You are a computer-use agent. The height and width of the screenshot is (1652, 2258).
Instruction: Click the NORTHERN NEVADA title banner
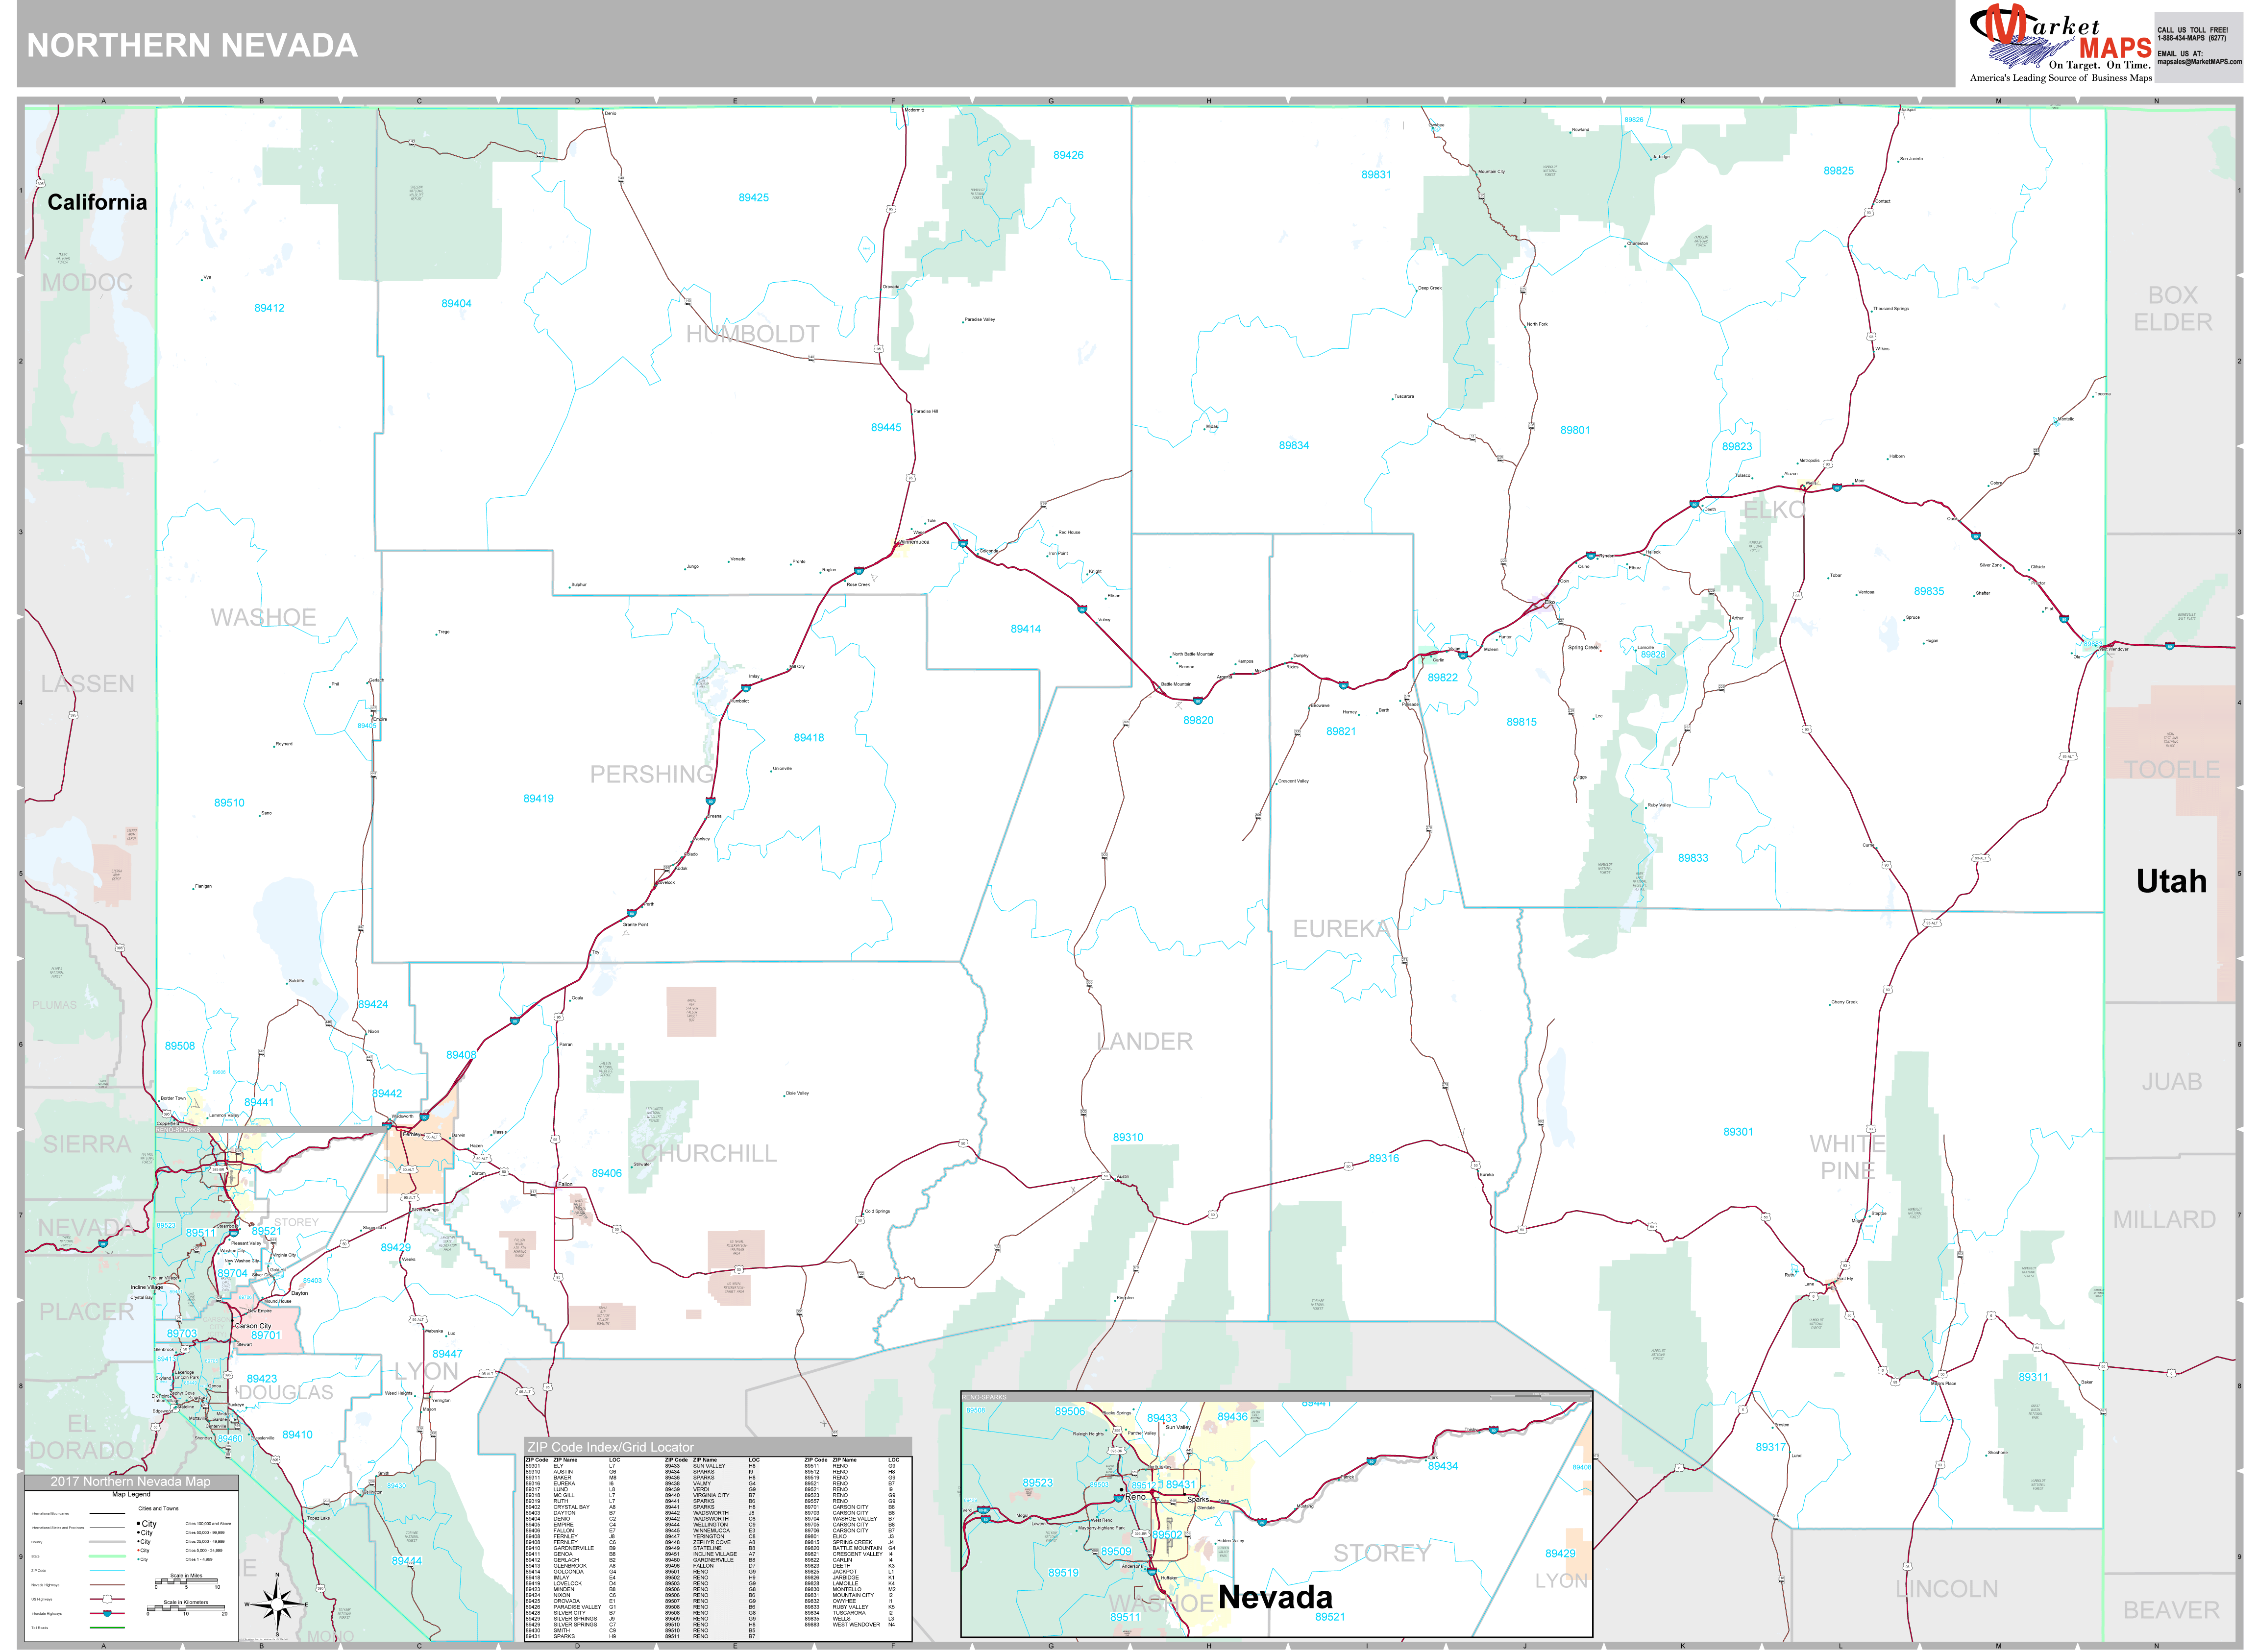[190, 45]
